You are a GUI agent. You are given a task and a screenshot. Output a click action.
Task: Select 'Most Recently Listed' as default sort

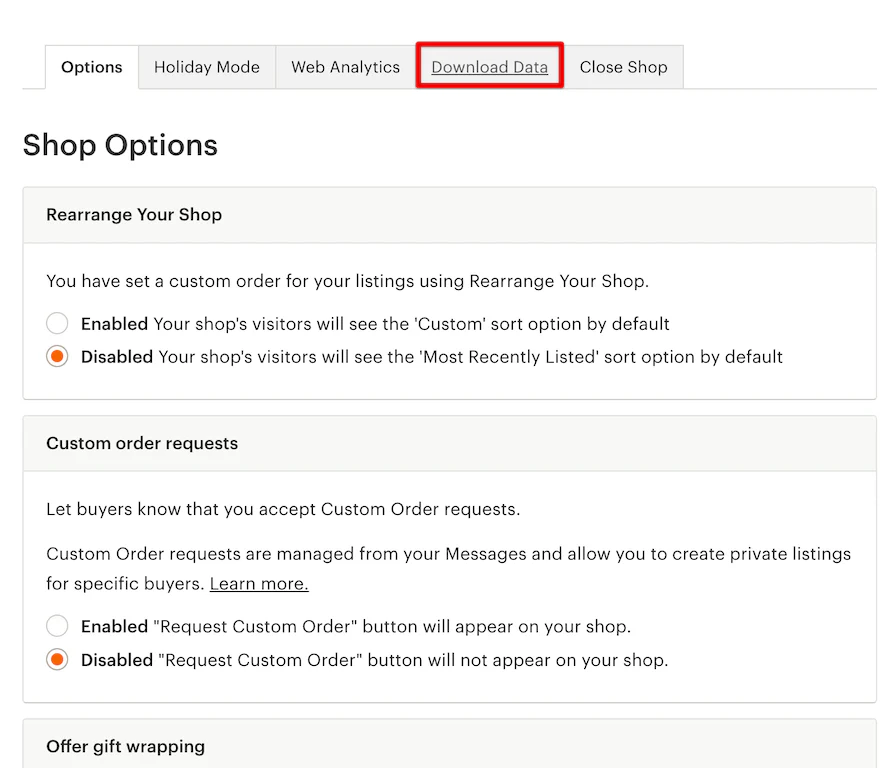pyautogui.click(x=57, y=356)
